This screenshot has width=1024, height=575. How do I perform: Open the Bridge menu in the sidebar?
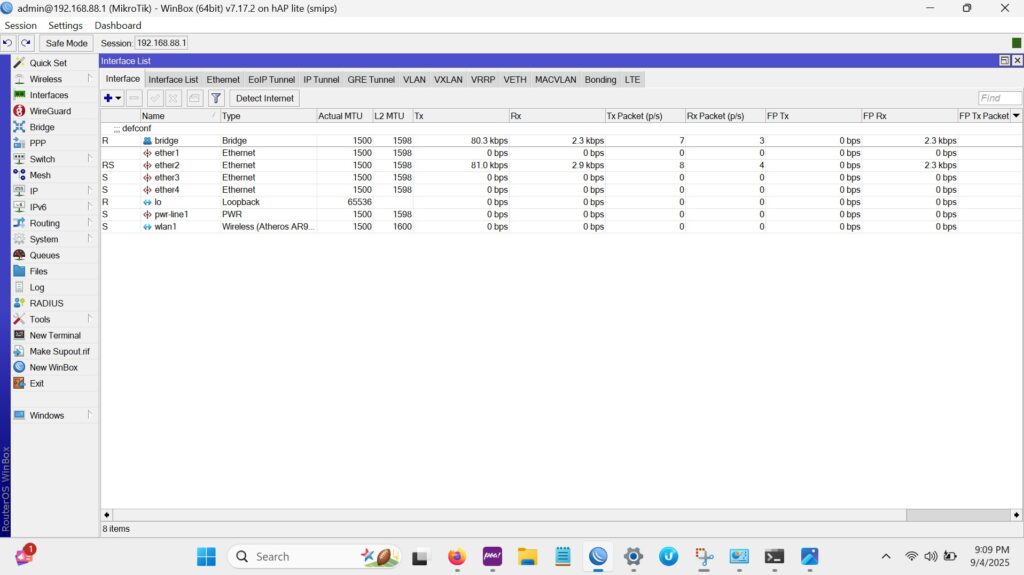pyautogui.click(x=41, y=127)
